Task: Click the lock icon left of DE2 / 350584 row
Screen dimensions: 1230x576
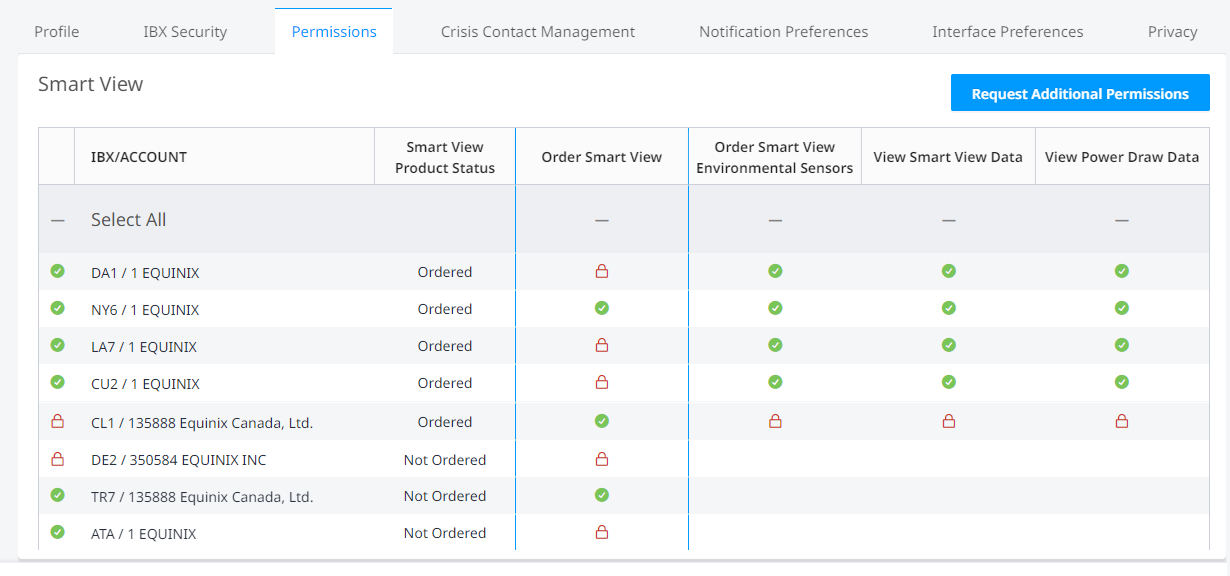Action: tap(57, 459)
